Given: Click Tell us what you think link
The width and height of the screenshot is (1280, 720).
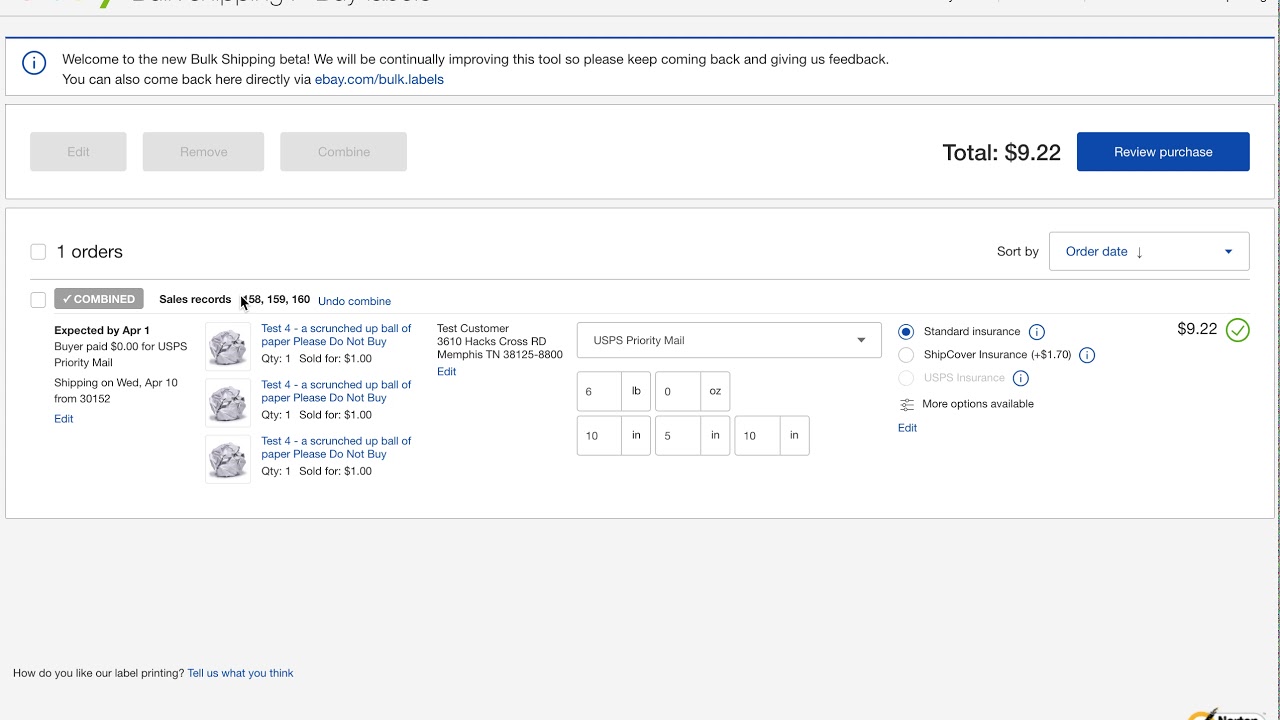Looking at the screenshot, I should [240, 673].
